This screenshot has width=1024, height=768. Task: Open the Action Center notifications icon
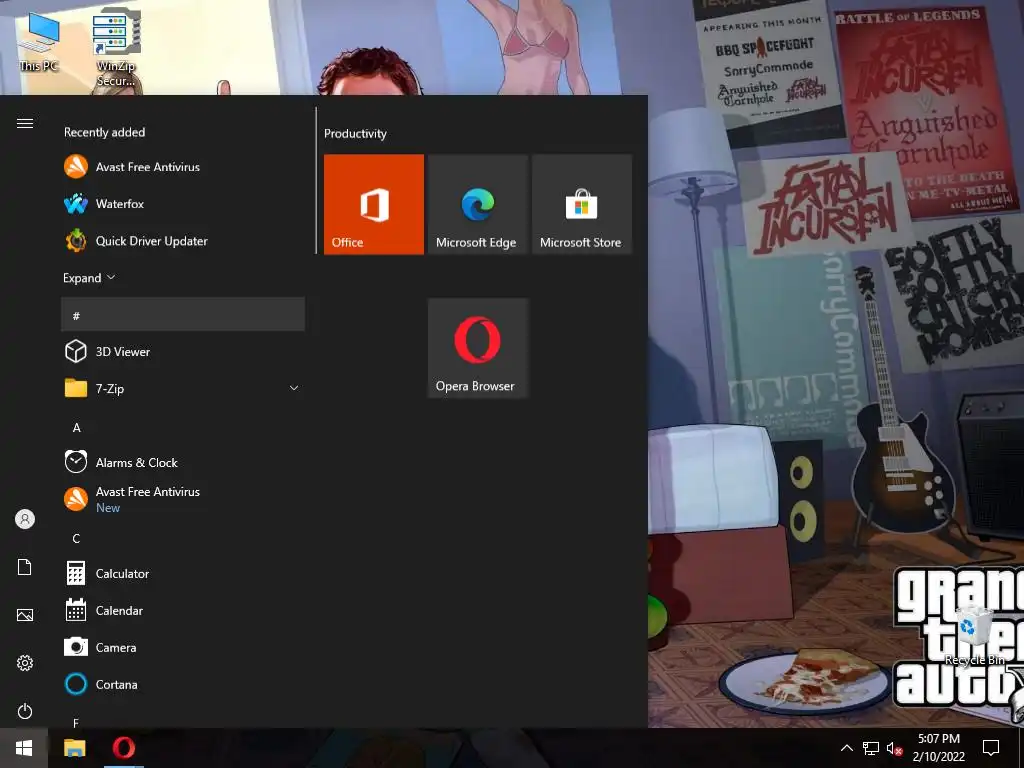(x=991, y=748)
